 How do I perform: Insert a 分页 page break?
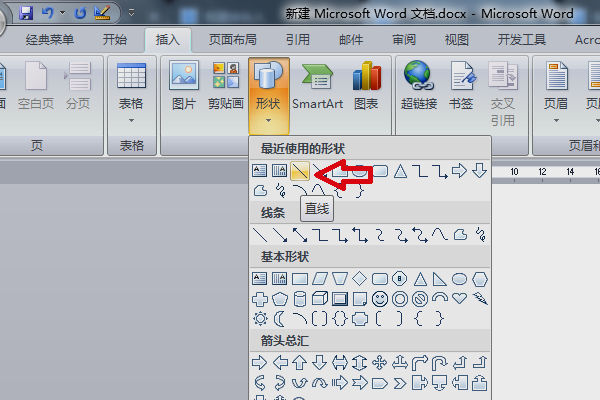click(x=78, y=86)
